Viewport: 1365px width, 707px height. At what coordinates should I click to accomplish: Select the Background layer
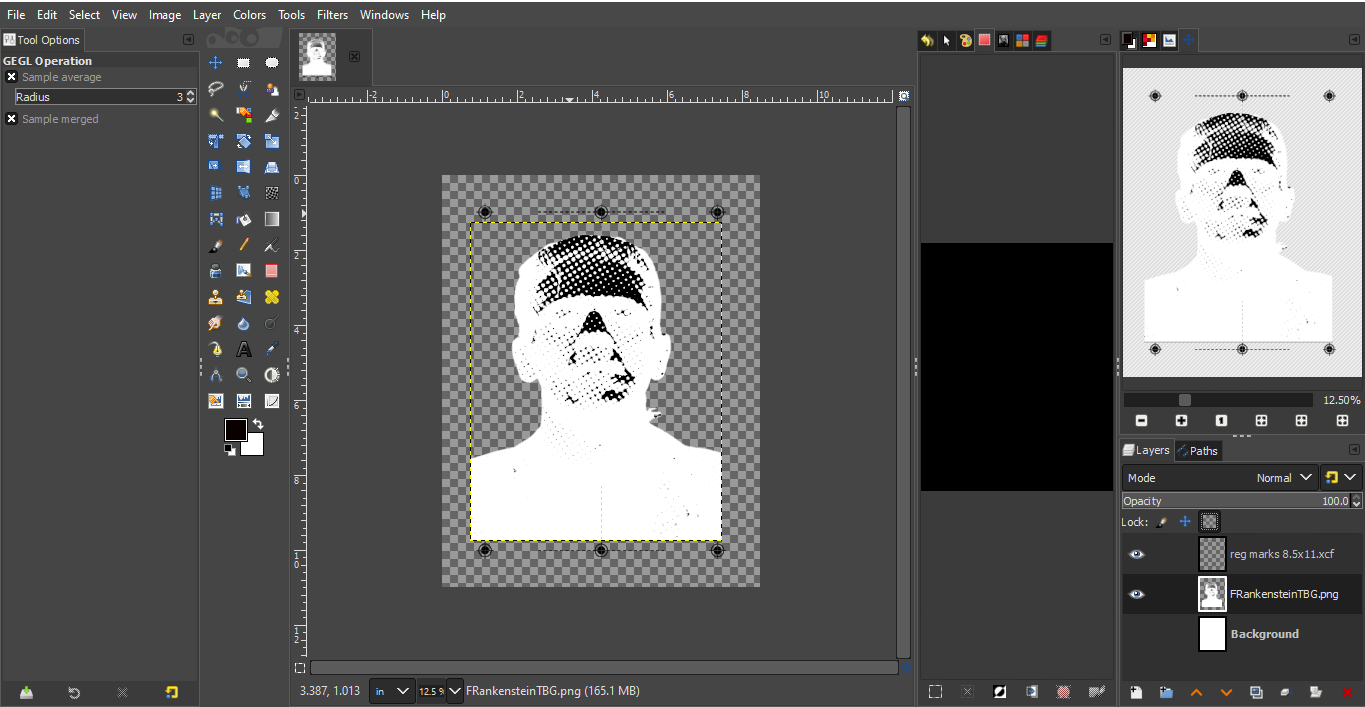(x=1264, y=634)
